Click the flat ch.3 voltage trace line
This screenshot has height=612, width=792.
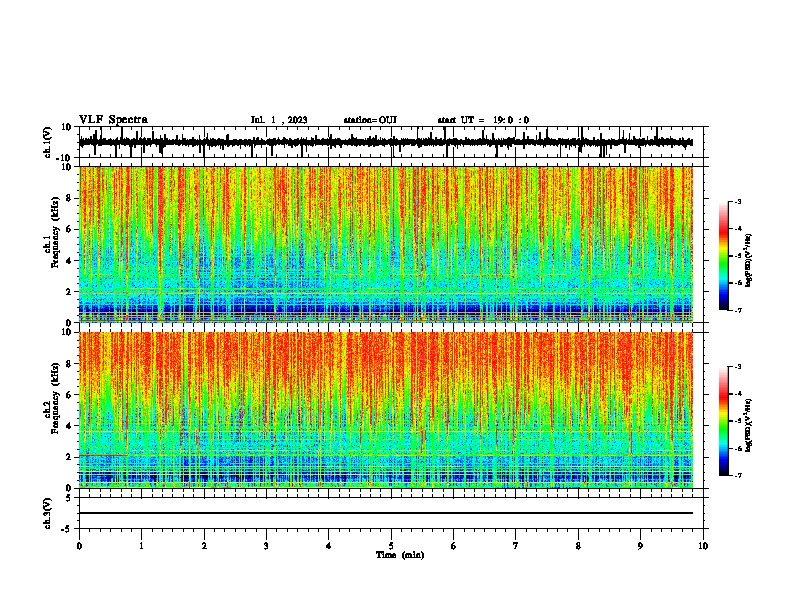pos(386,513)
